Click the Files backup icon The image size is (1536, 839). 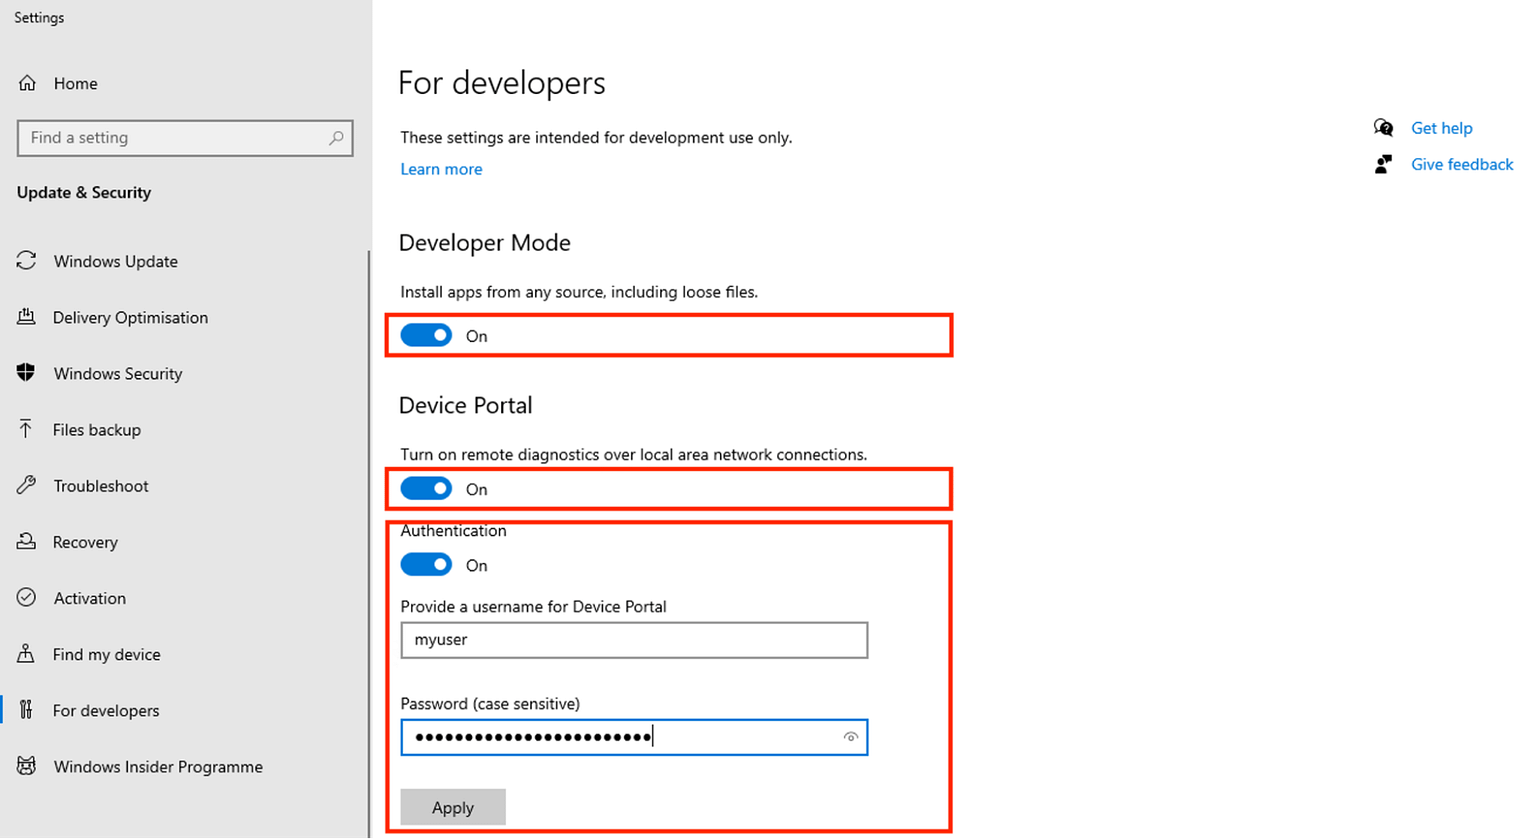point(28,428)
